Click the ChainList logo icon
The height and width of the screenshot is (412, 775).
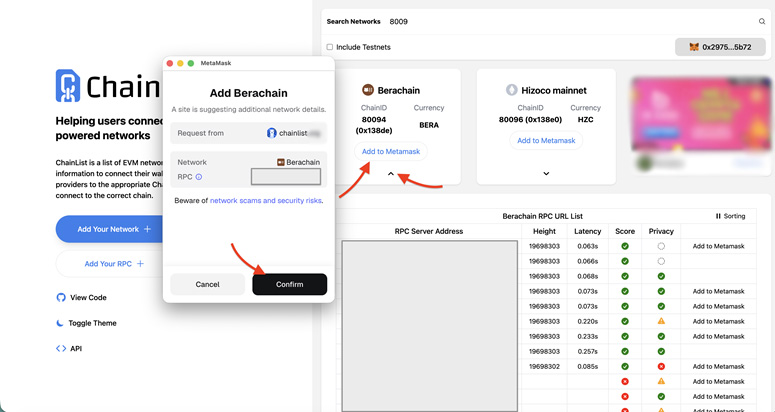[x=67, y=86]
